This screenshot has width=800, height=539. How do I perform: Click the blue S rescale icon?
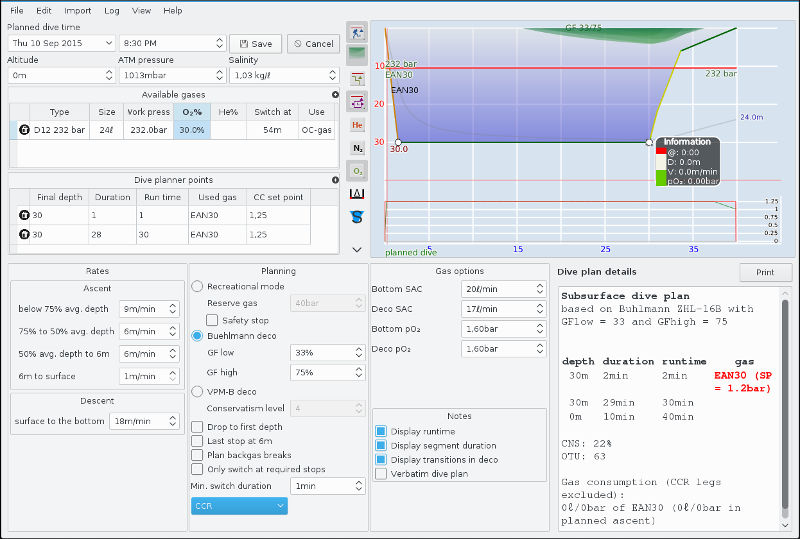[x=357, y=217]
